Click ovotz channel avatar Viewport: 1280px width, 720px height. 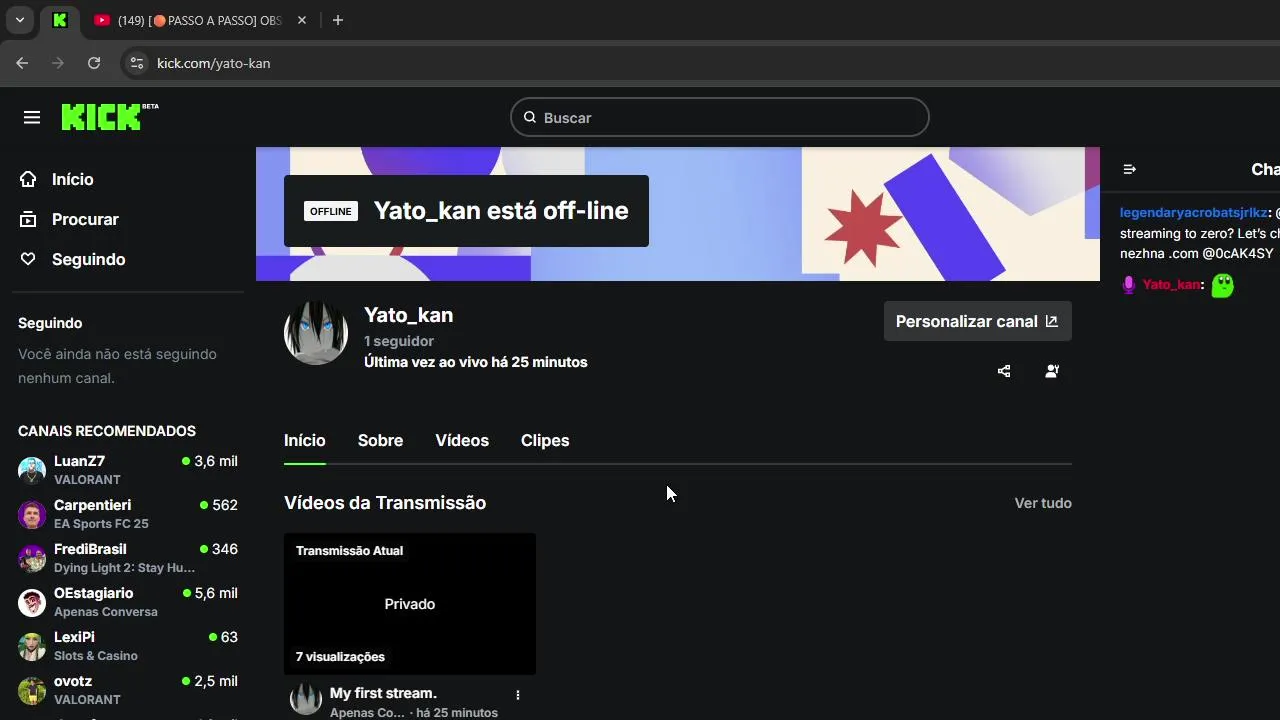32,690
